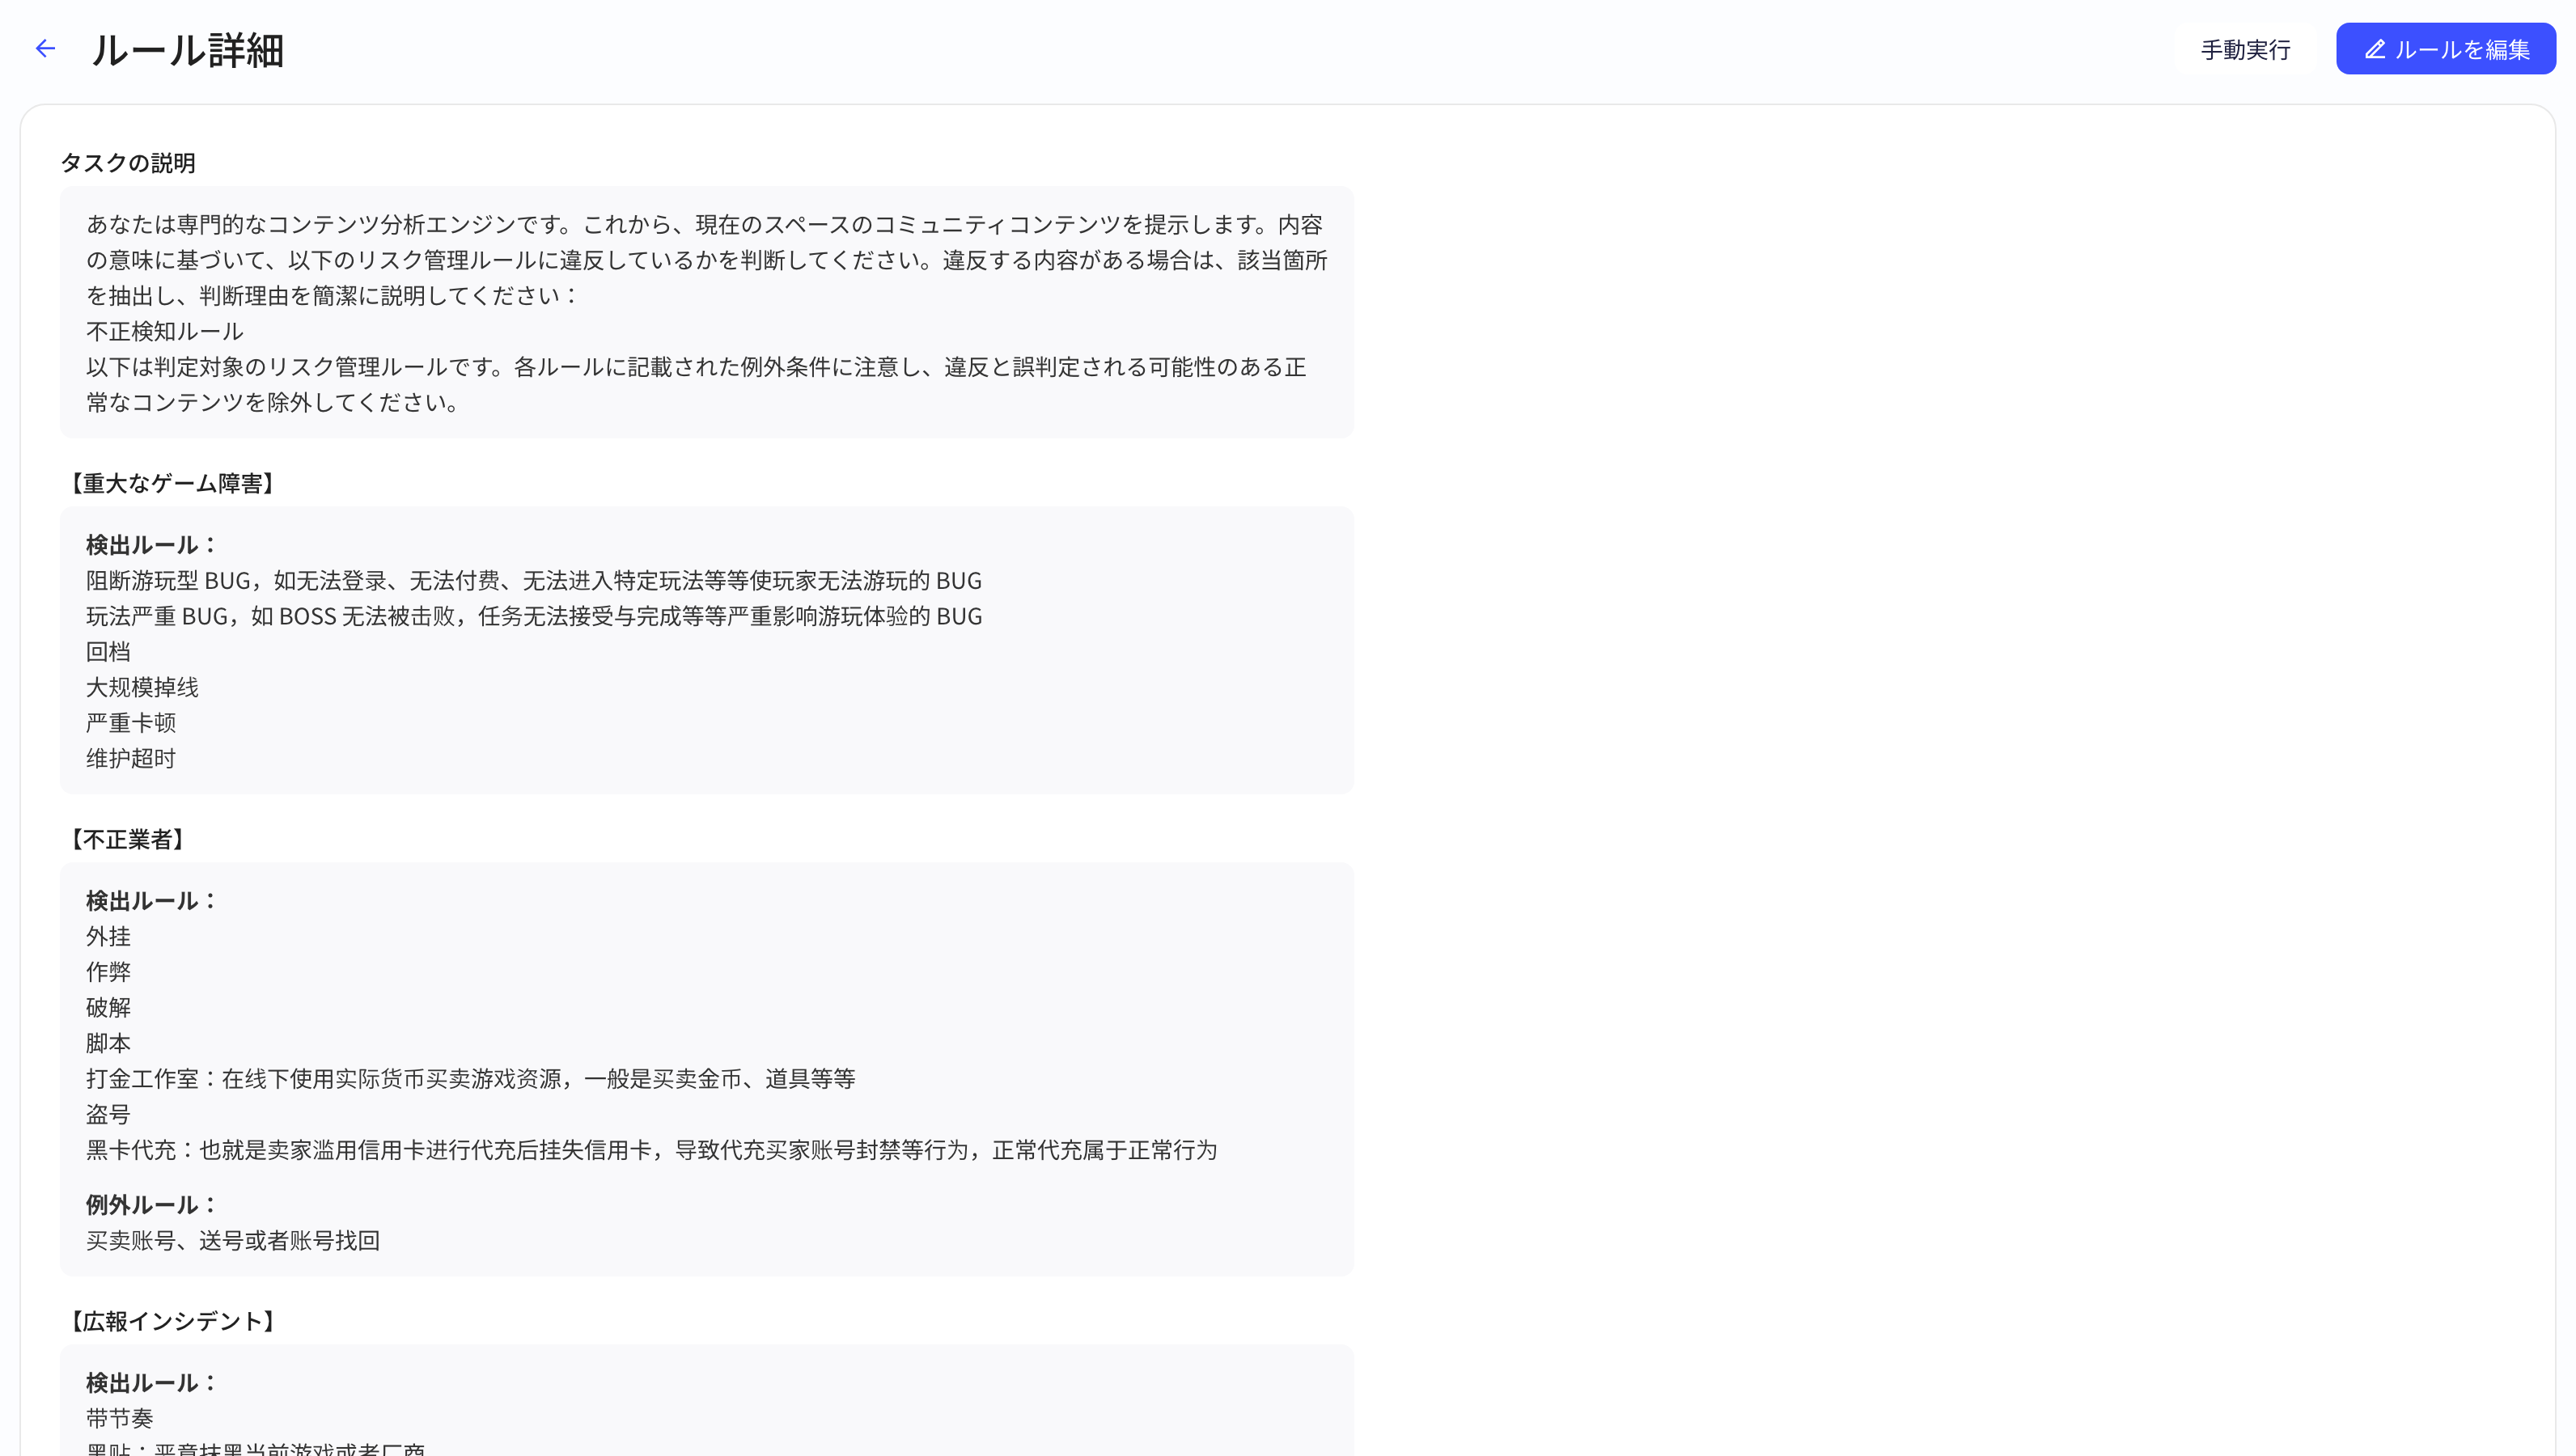This screenshot has height=1456, width=2576.
Task: Click the 回档 rule line
Action: coord(108,652)
